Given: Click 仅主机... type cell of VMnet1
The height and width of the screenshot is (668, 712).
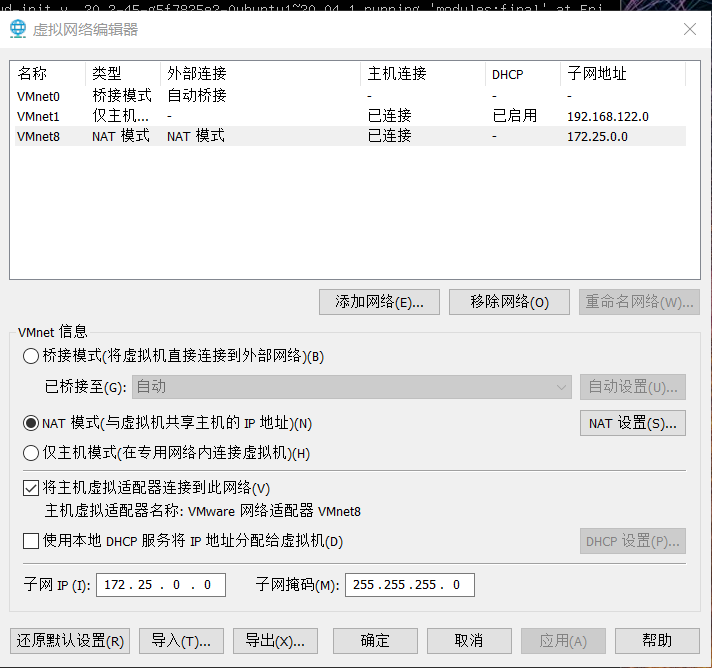Looking at the screenshot, I should (x=120, y=116).
